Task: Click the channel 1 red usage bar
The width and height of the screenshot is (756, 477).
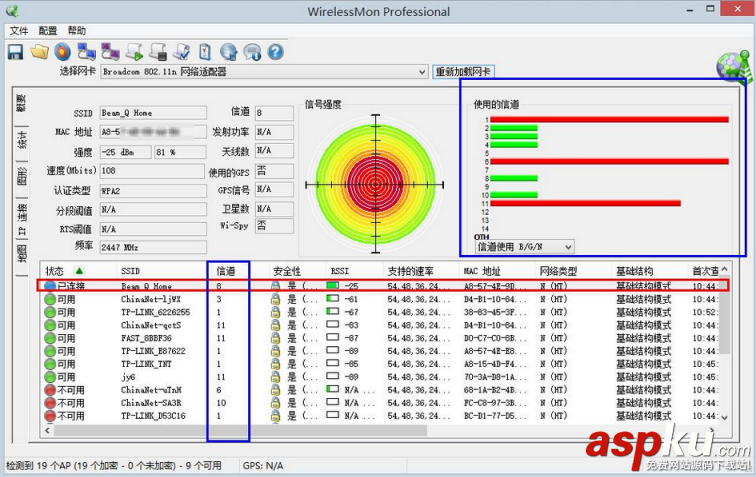Action: point(609,120)
